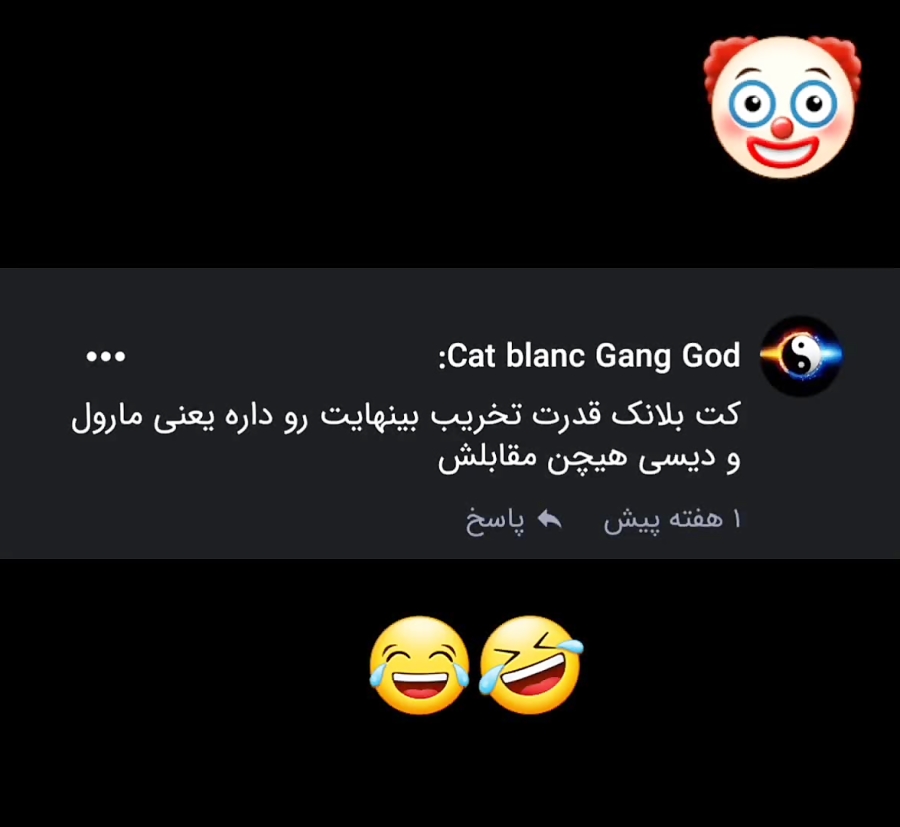Viewport: 900px width, 827px height.
Task: Select the face with tears of joy emoji
Action: [420, 666]
